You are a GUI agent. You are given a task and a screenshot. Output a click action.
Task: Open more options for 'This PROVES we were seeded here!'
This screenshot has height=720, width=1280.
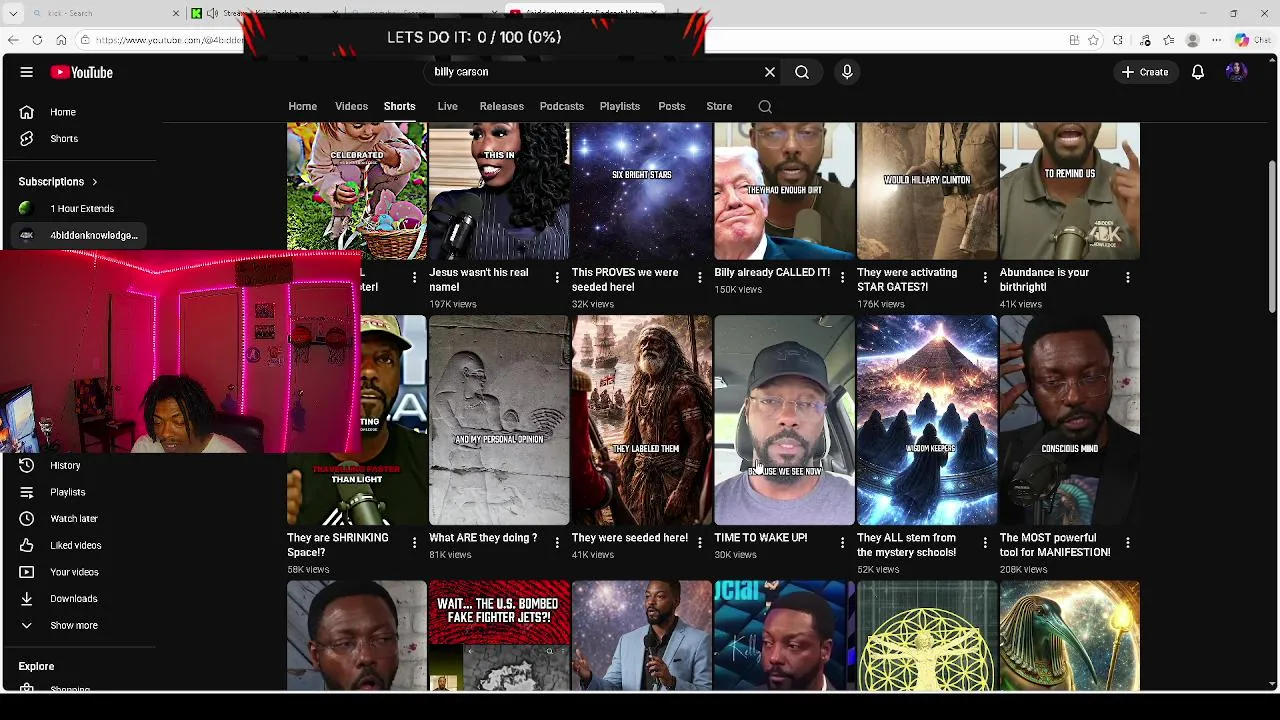point(699,277)
